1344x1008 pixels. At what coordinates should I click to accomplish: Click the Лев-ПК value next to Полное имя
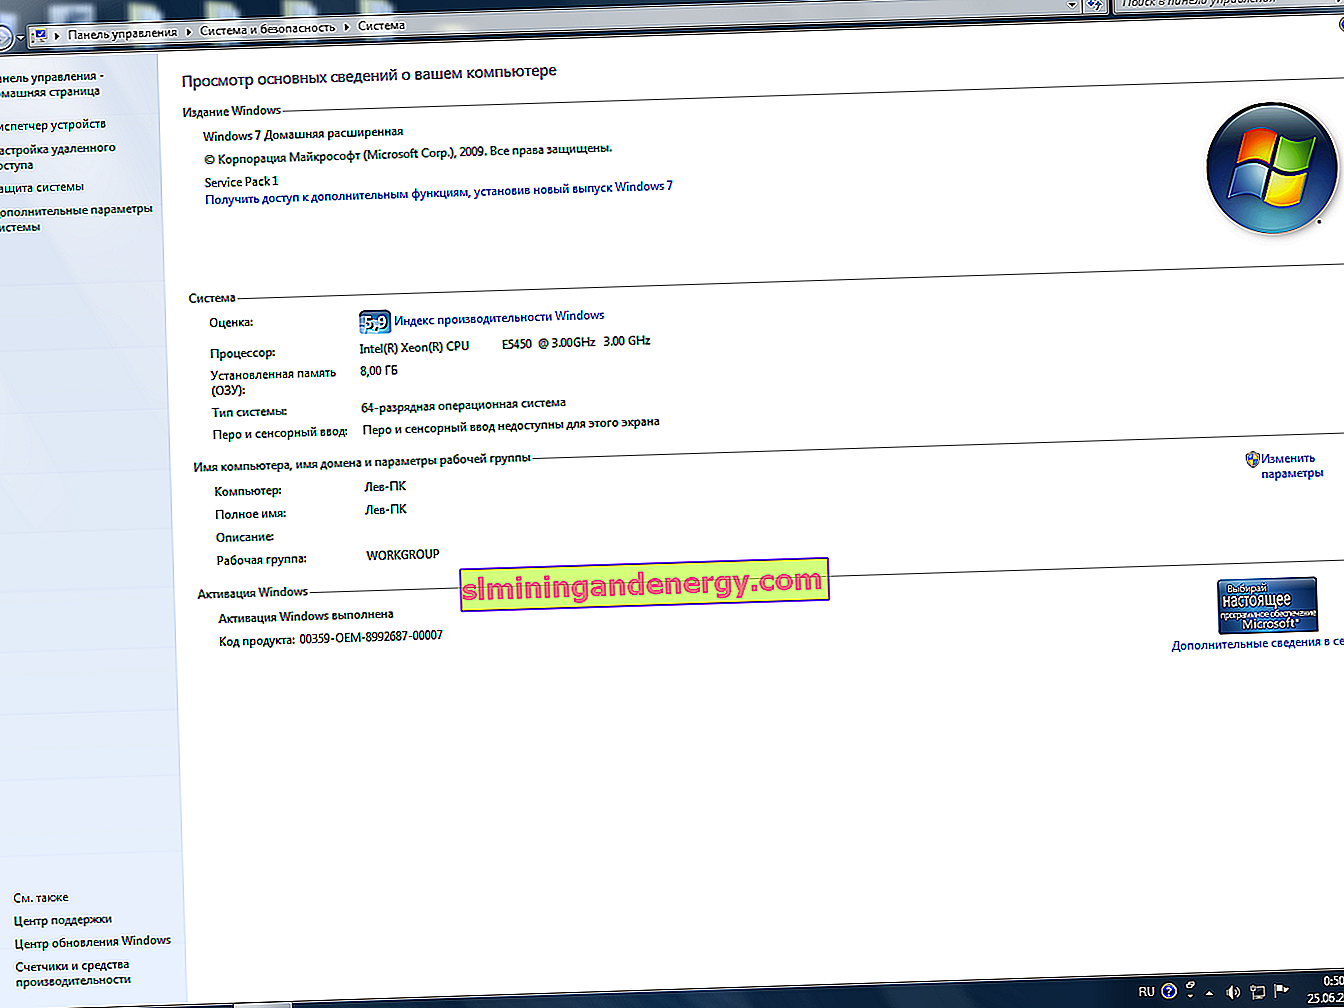[x=385, y=510]
